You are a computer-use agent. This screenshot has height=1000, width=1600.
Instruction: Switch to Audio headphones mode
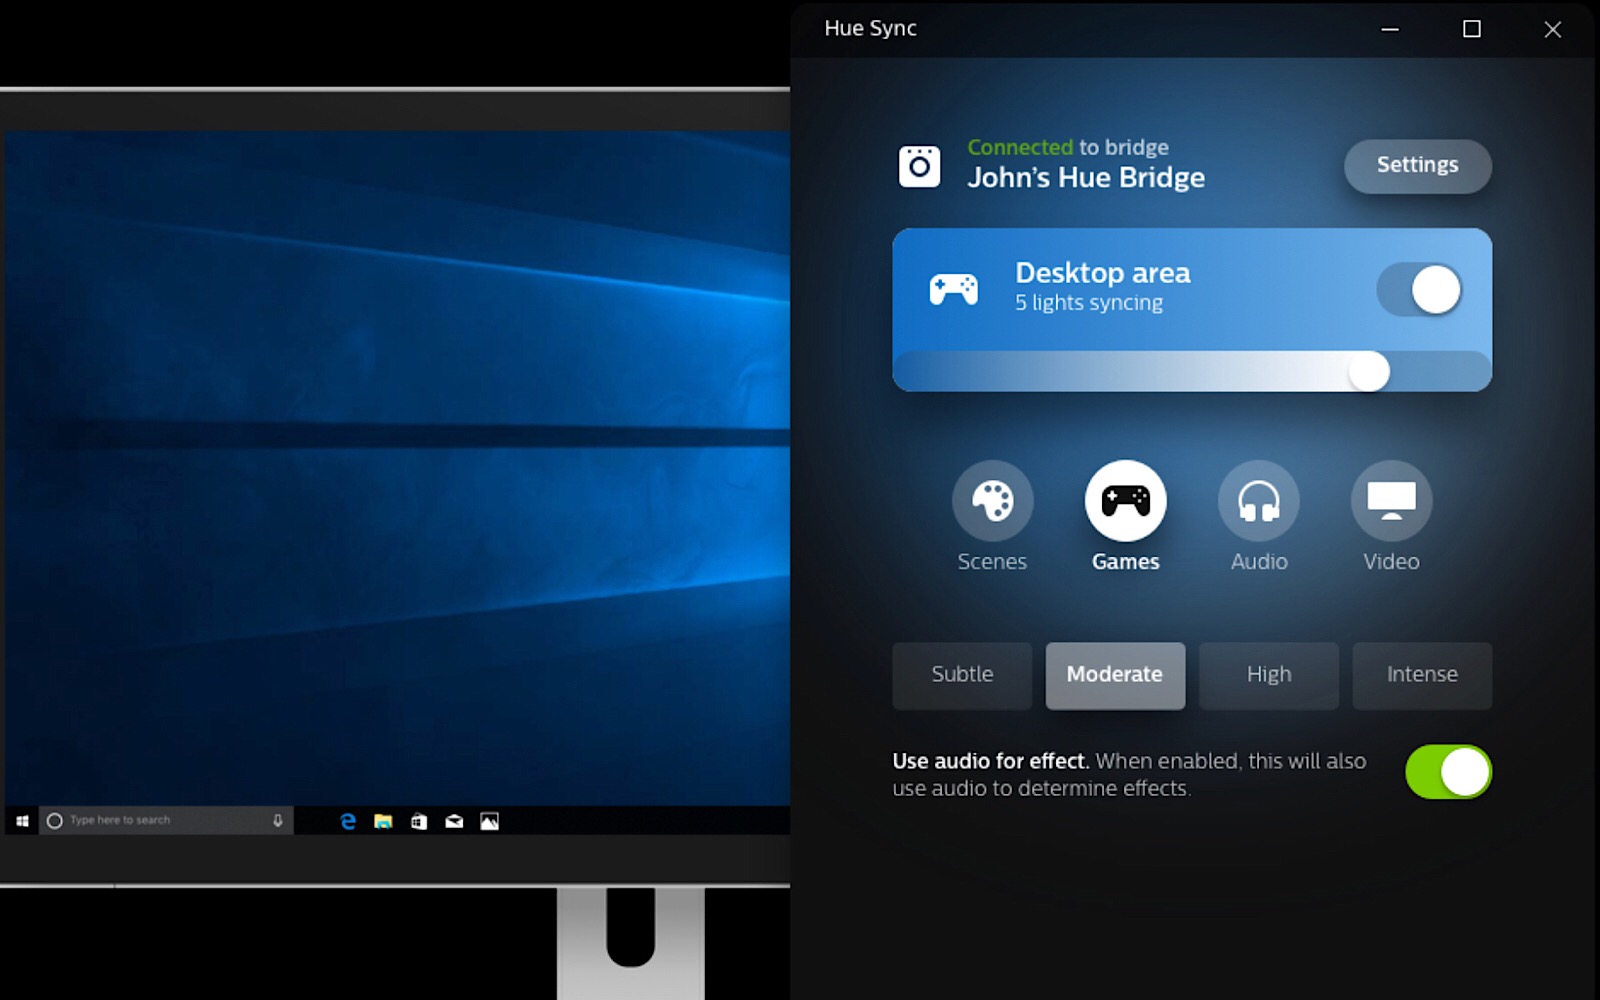[1258, 501]
